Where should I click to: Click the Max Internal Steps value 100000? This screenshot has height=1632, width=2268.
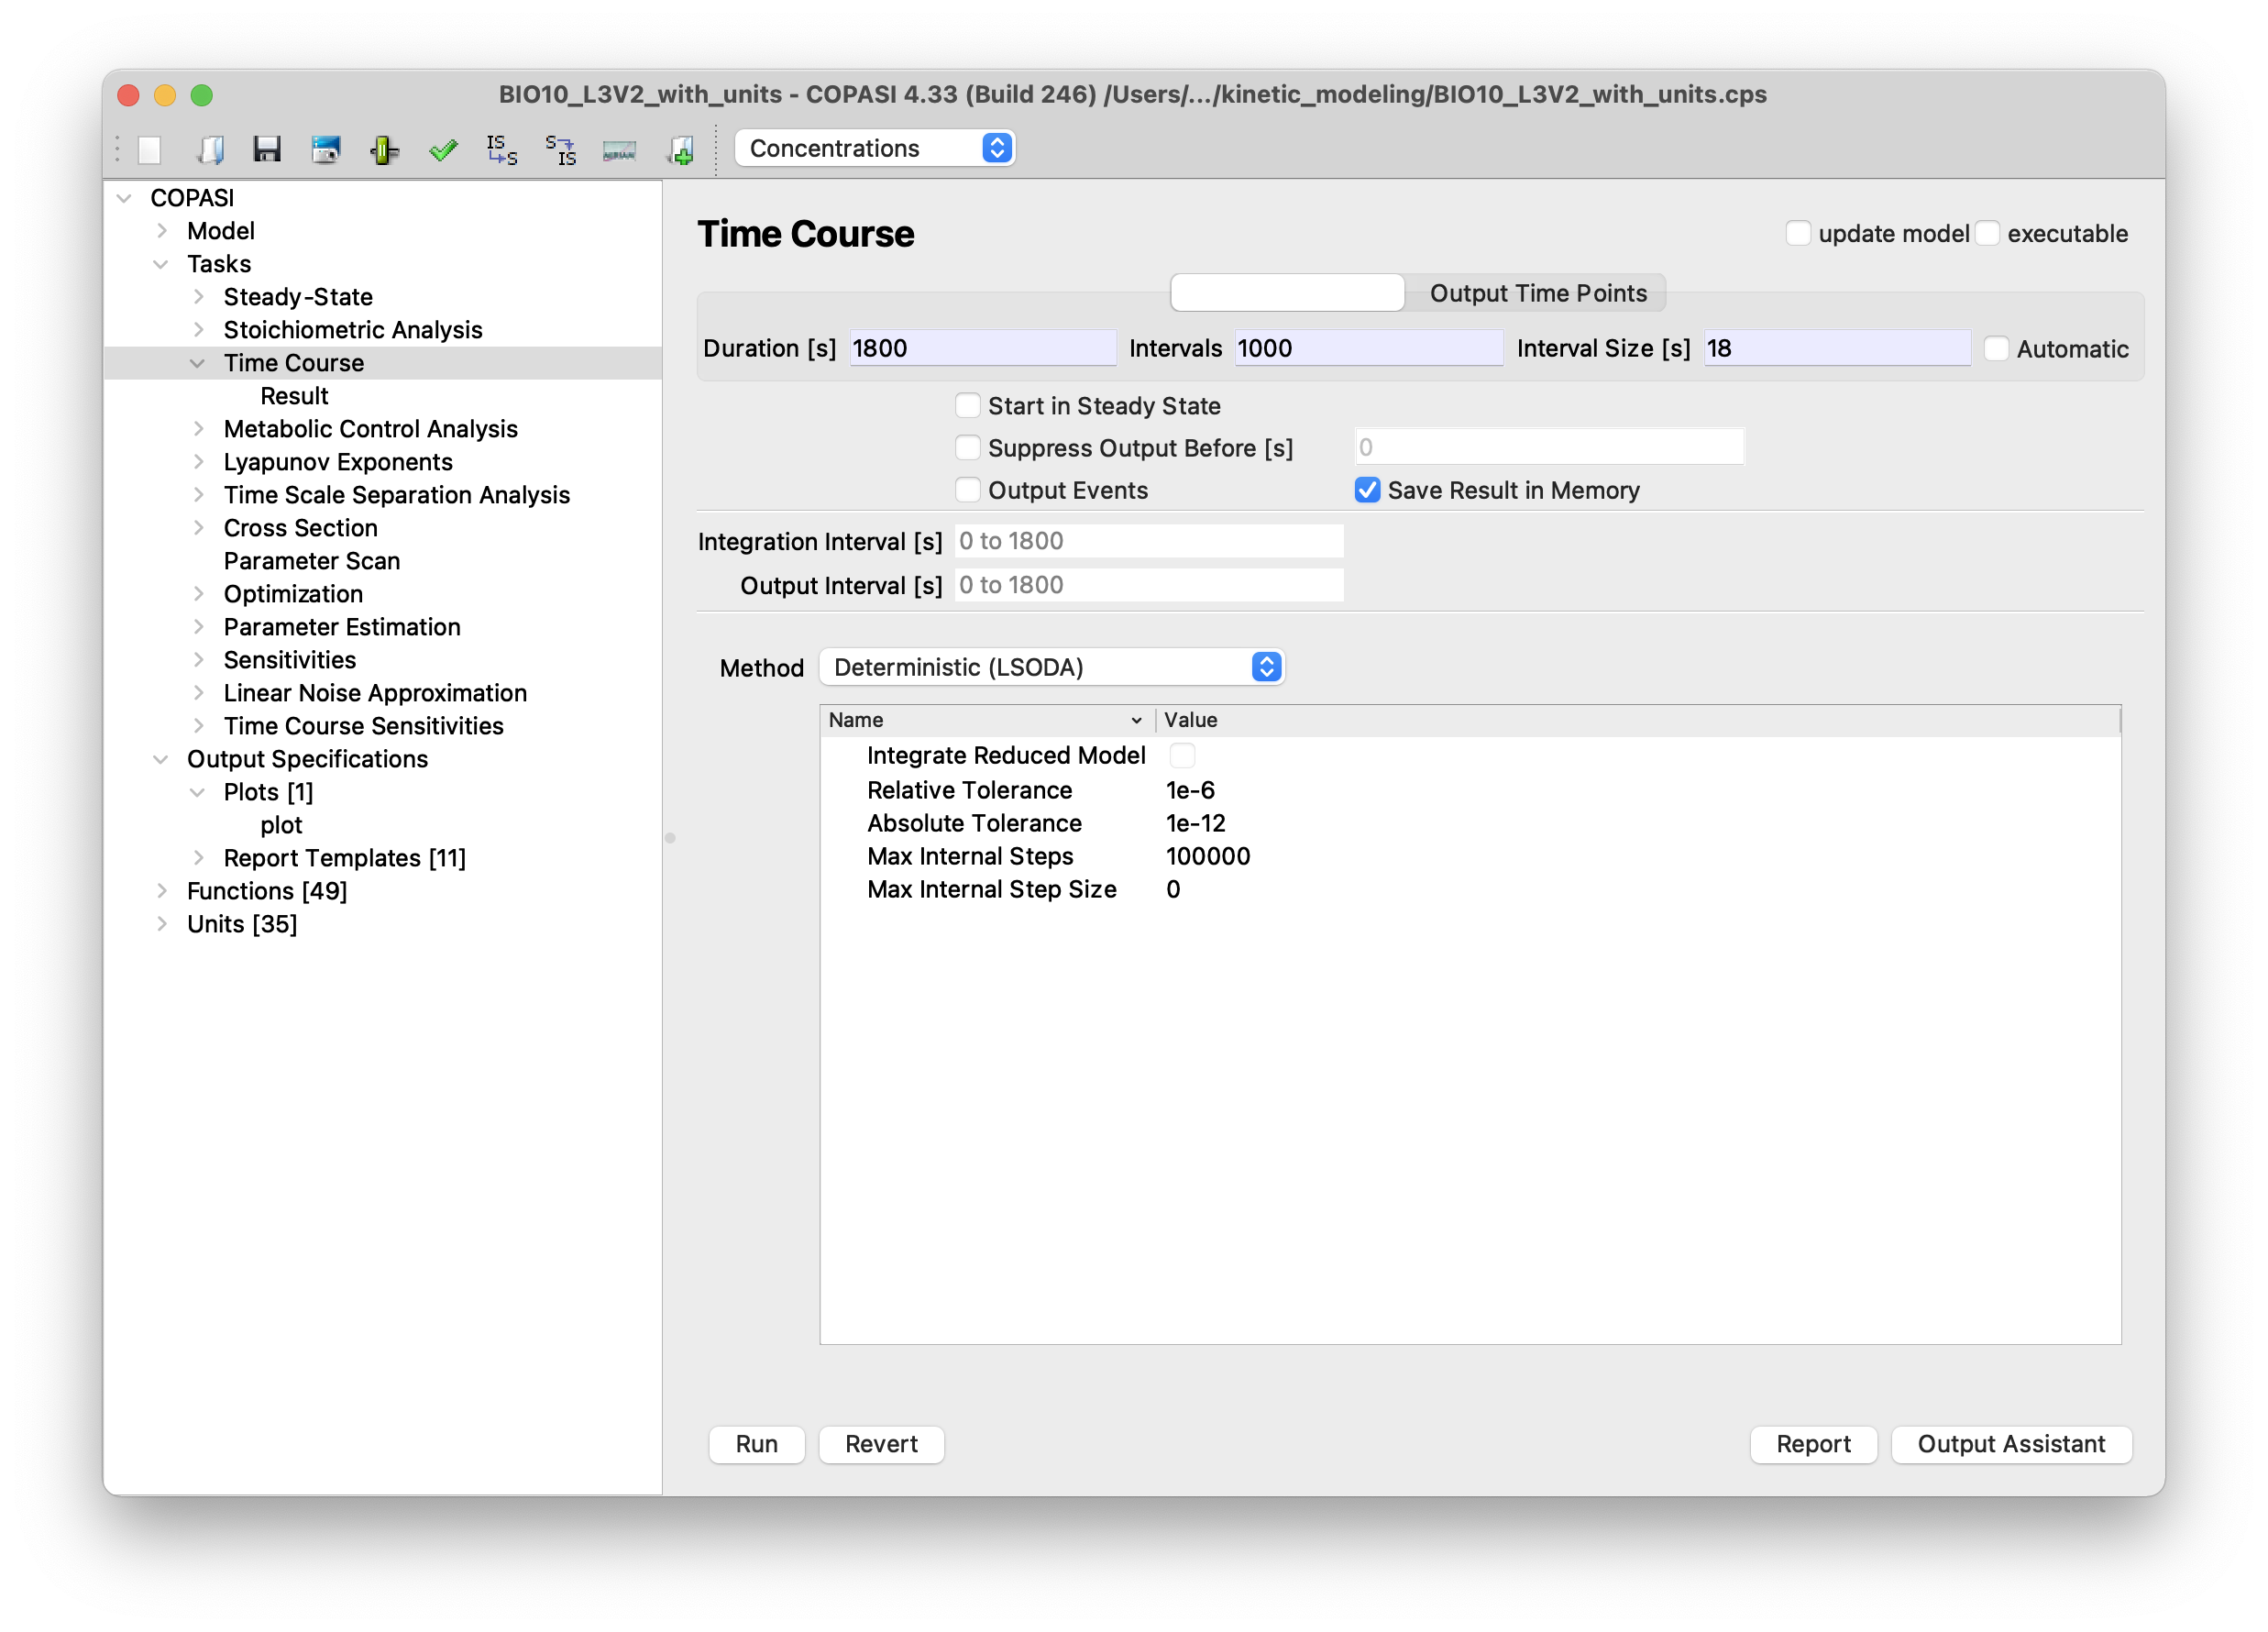1208,856
